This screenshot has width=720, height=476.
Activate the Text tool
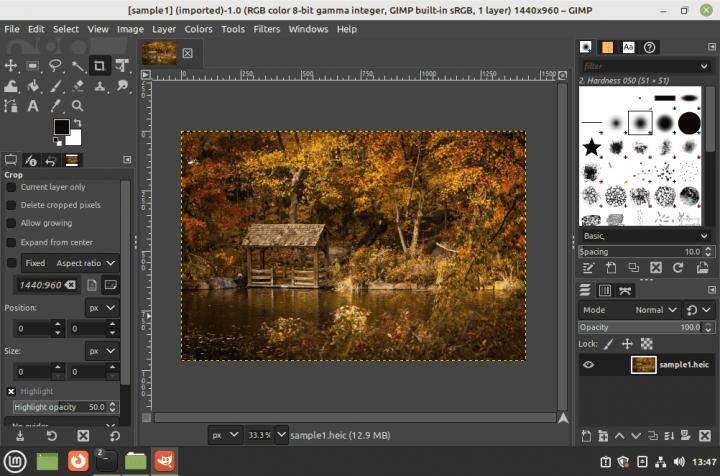click(x=33, y=106)
